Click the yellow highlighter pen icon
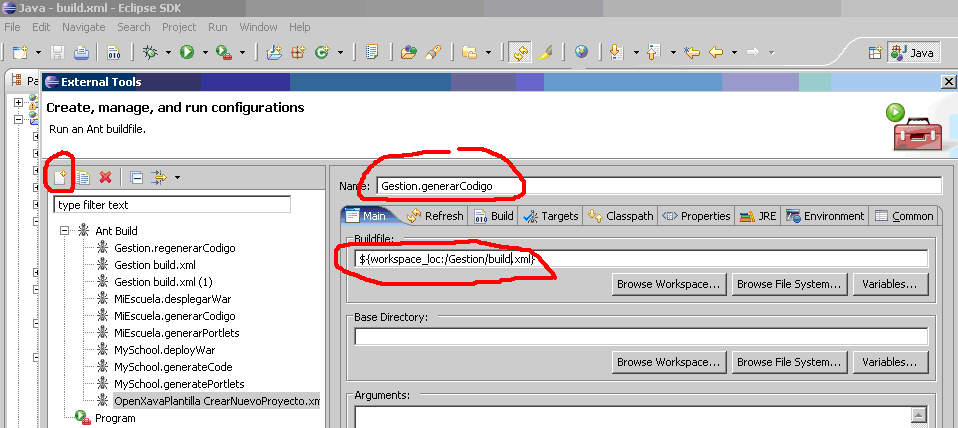Image resolution: width=958 pixels, height=428 pixels. click(546, 53)
